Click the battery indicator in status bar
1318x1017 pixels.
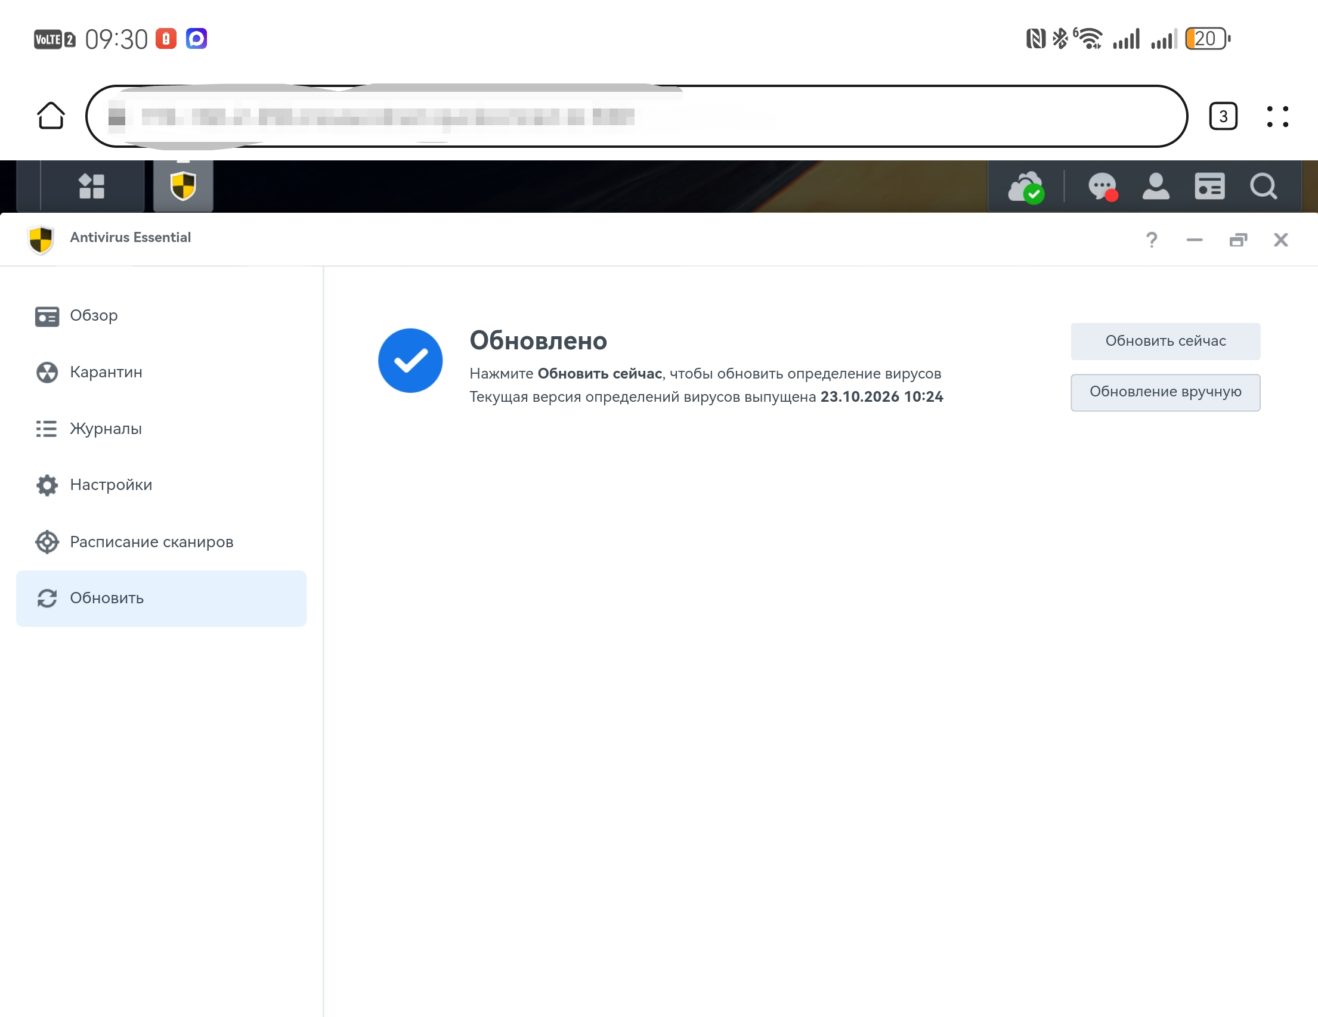coord(1207,39)
